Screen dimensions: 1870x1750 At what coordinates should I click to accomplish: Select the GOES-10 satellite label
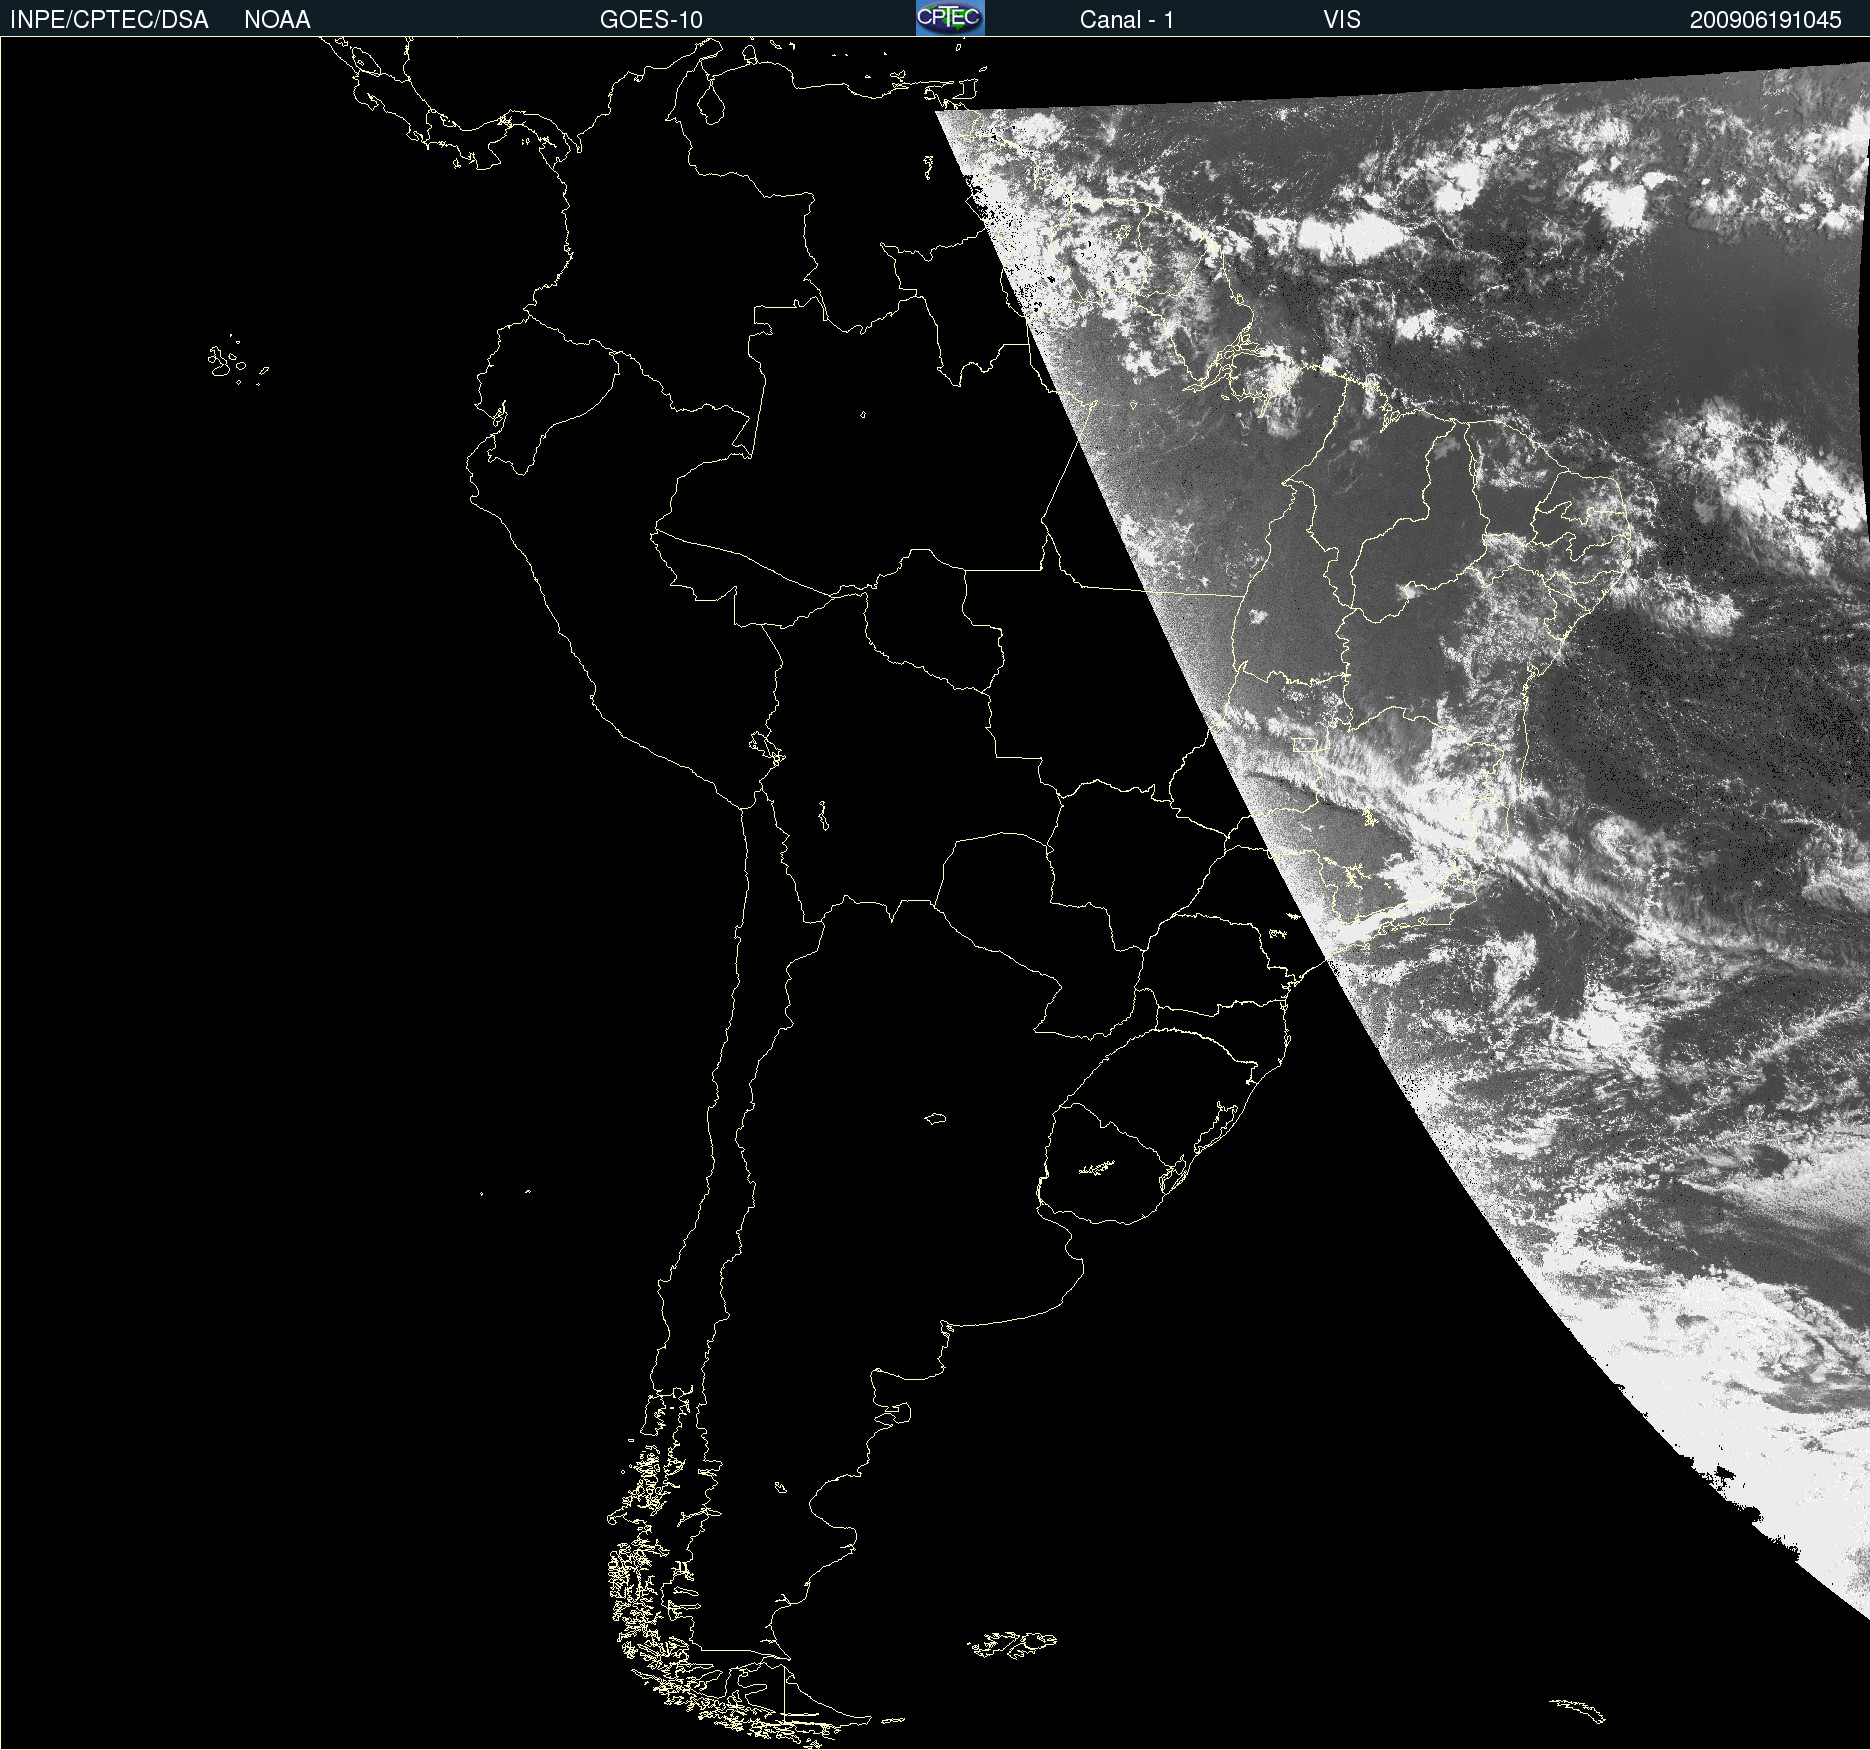coord(651,20)
